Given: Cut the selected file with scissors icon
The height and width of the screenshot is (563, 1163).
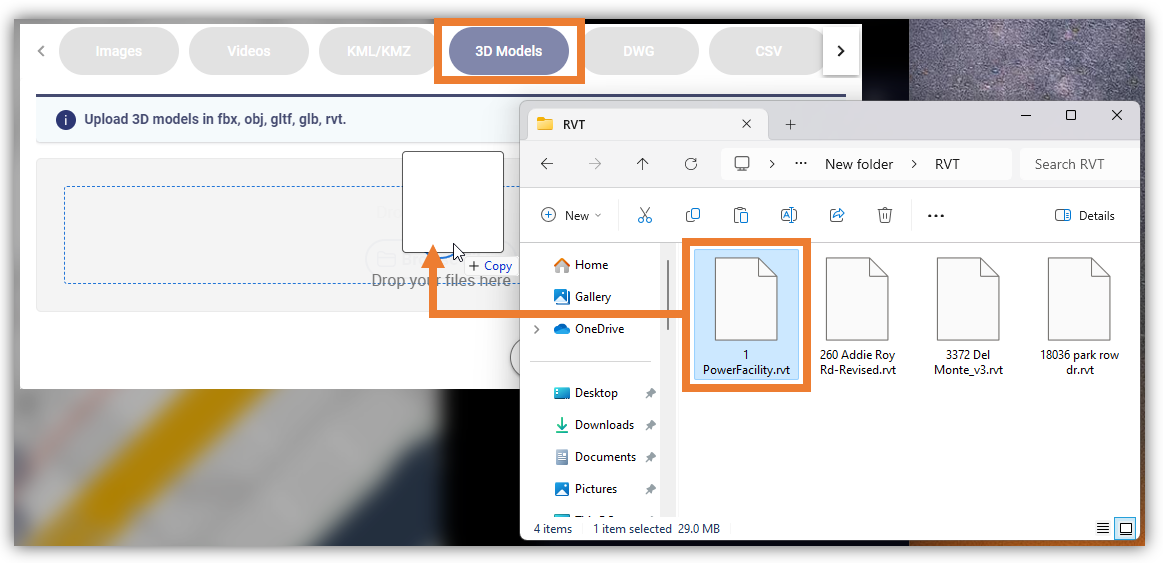Looking at the screenshot, I should [x=645, y=215].
